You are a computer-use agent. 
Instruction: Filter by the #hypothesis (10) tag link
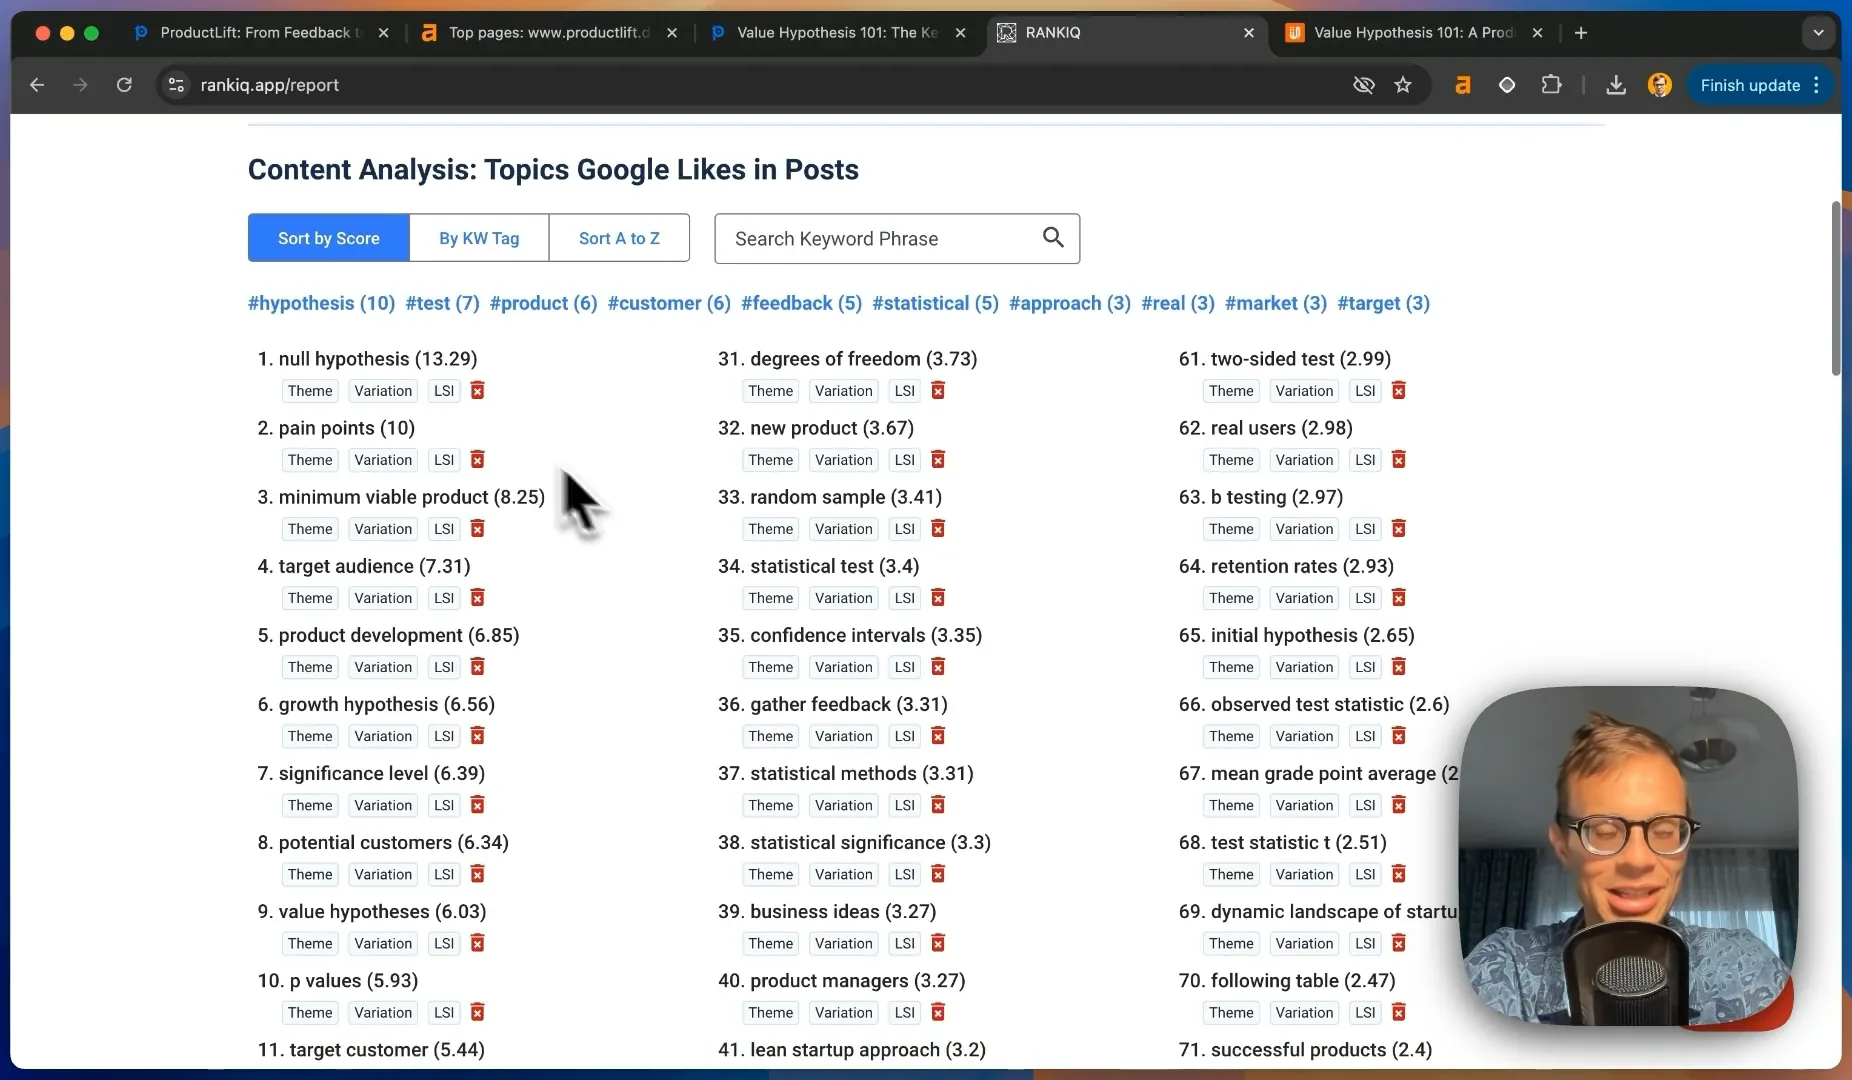coord(321,303)
